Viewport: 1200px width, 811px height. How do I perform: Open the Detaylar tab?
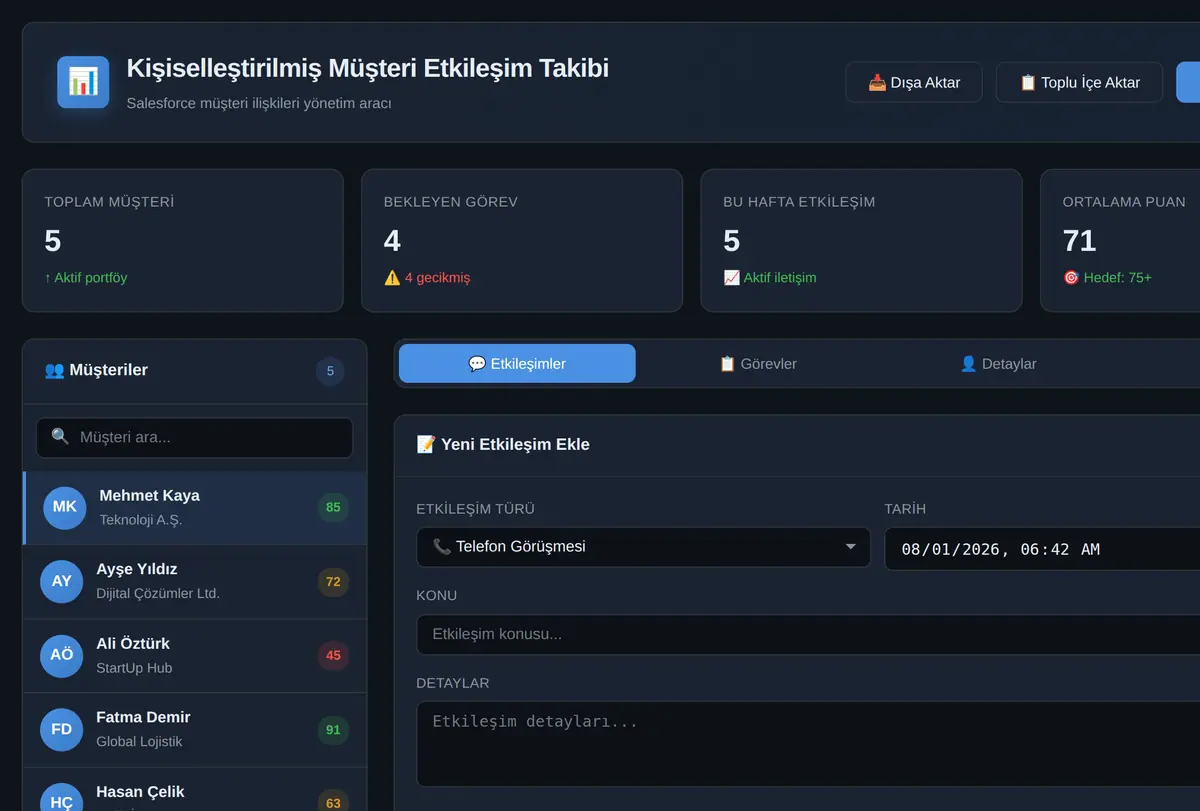pos(998,364)
